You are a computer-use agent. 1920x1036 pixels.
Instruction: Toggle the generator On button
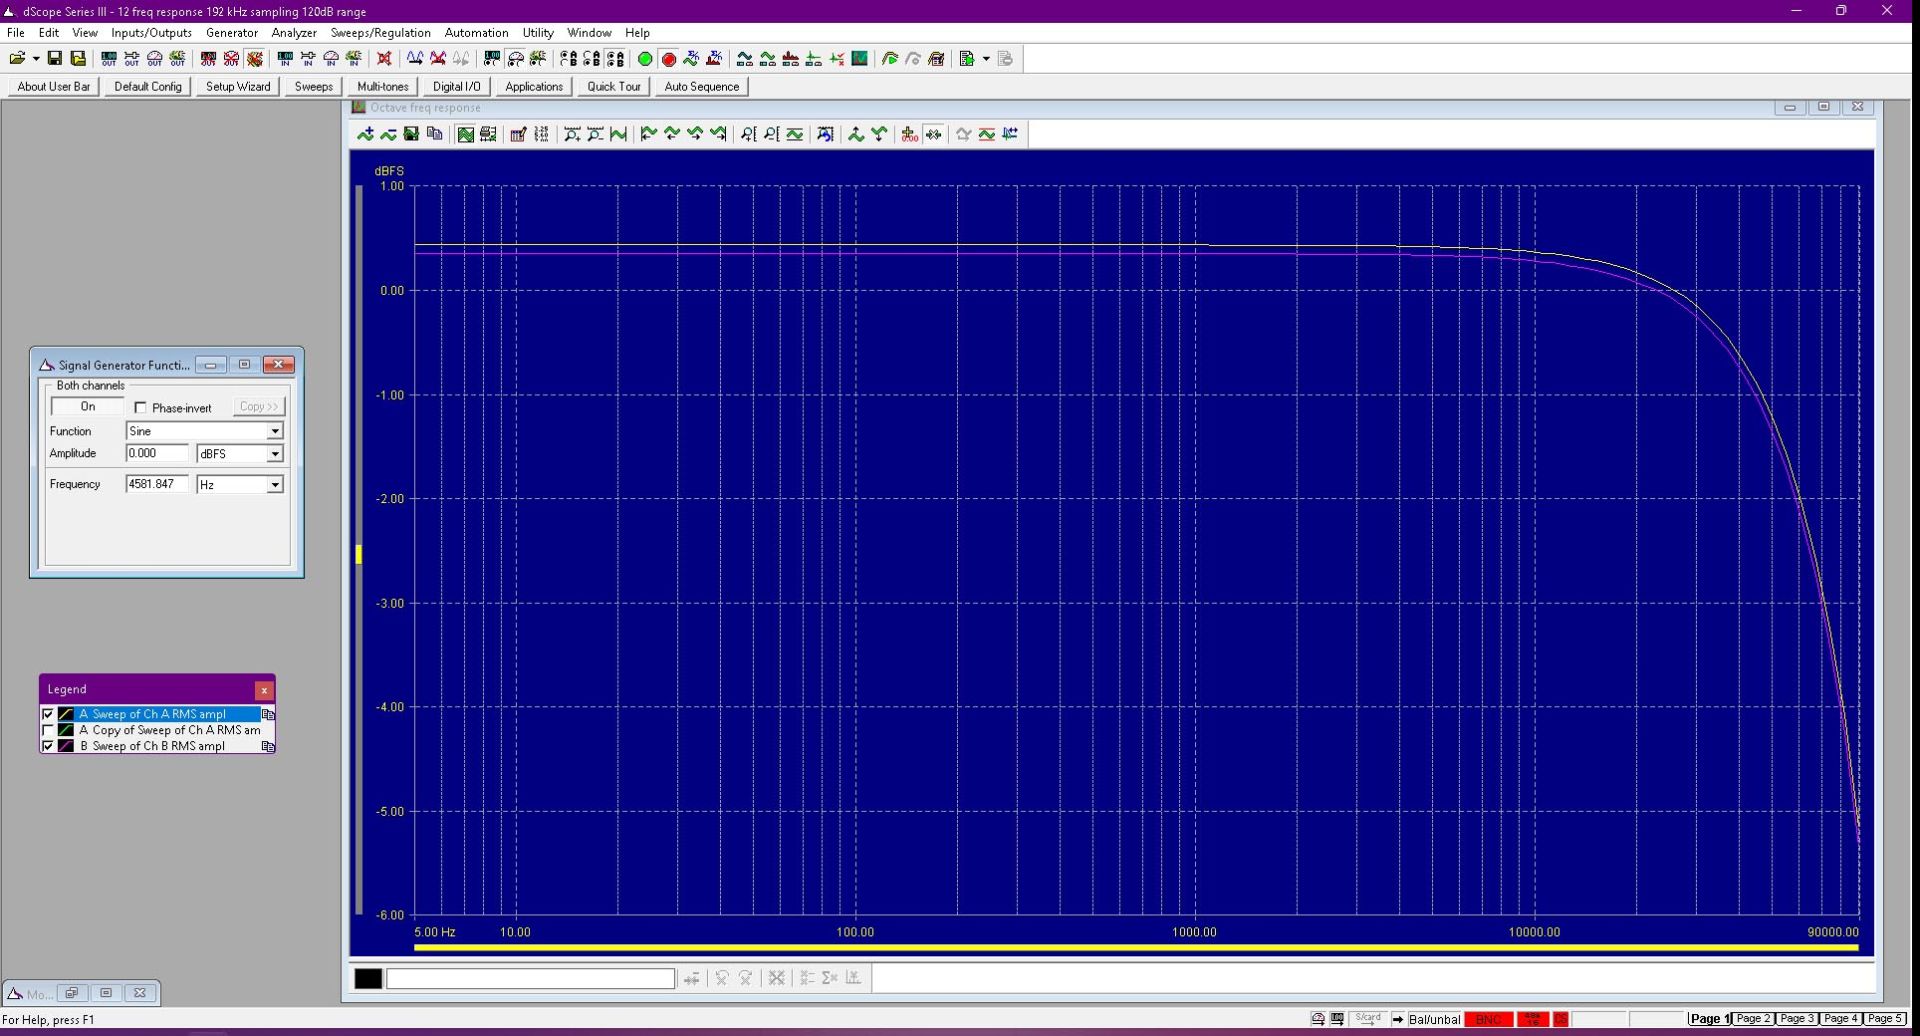[88, 407]
